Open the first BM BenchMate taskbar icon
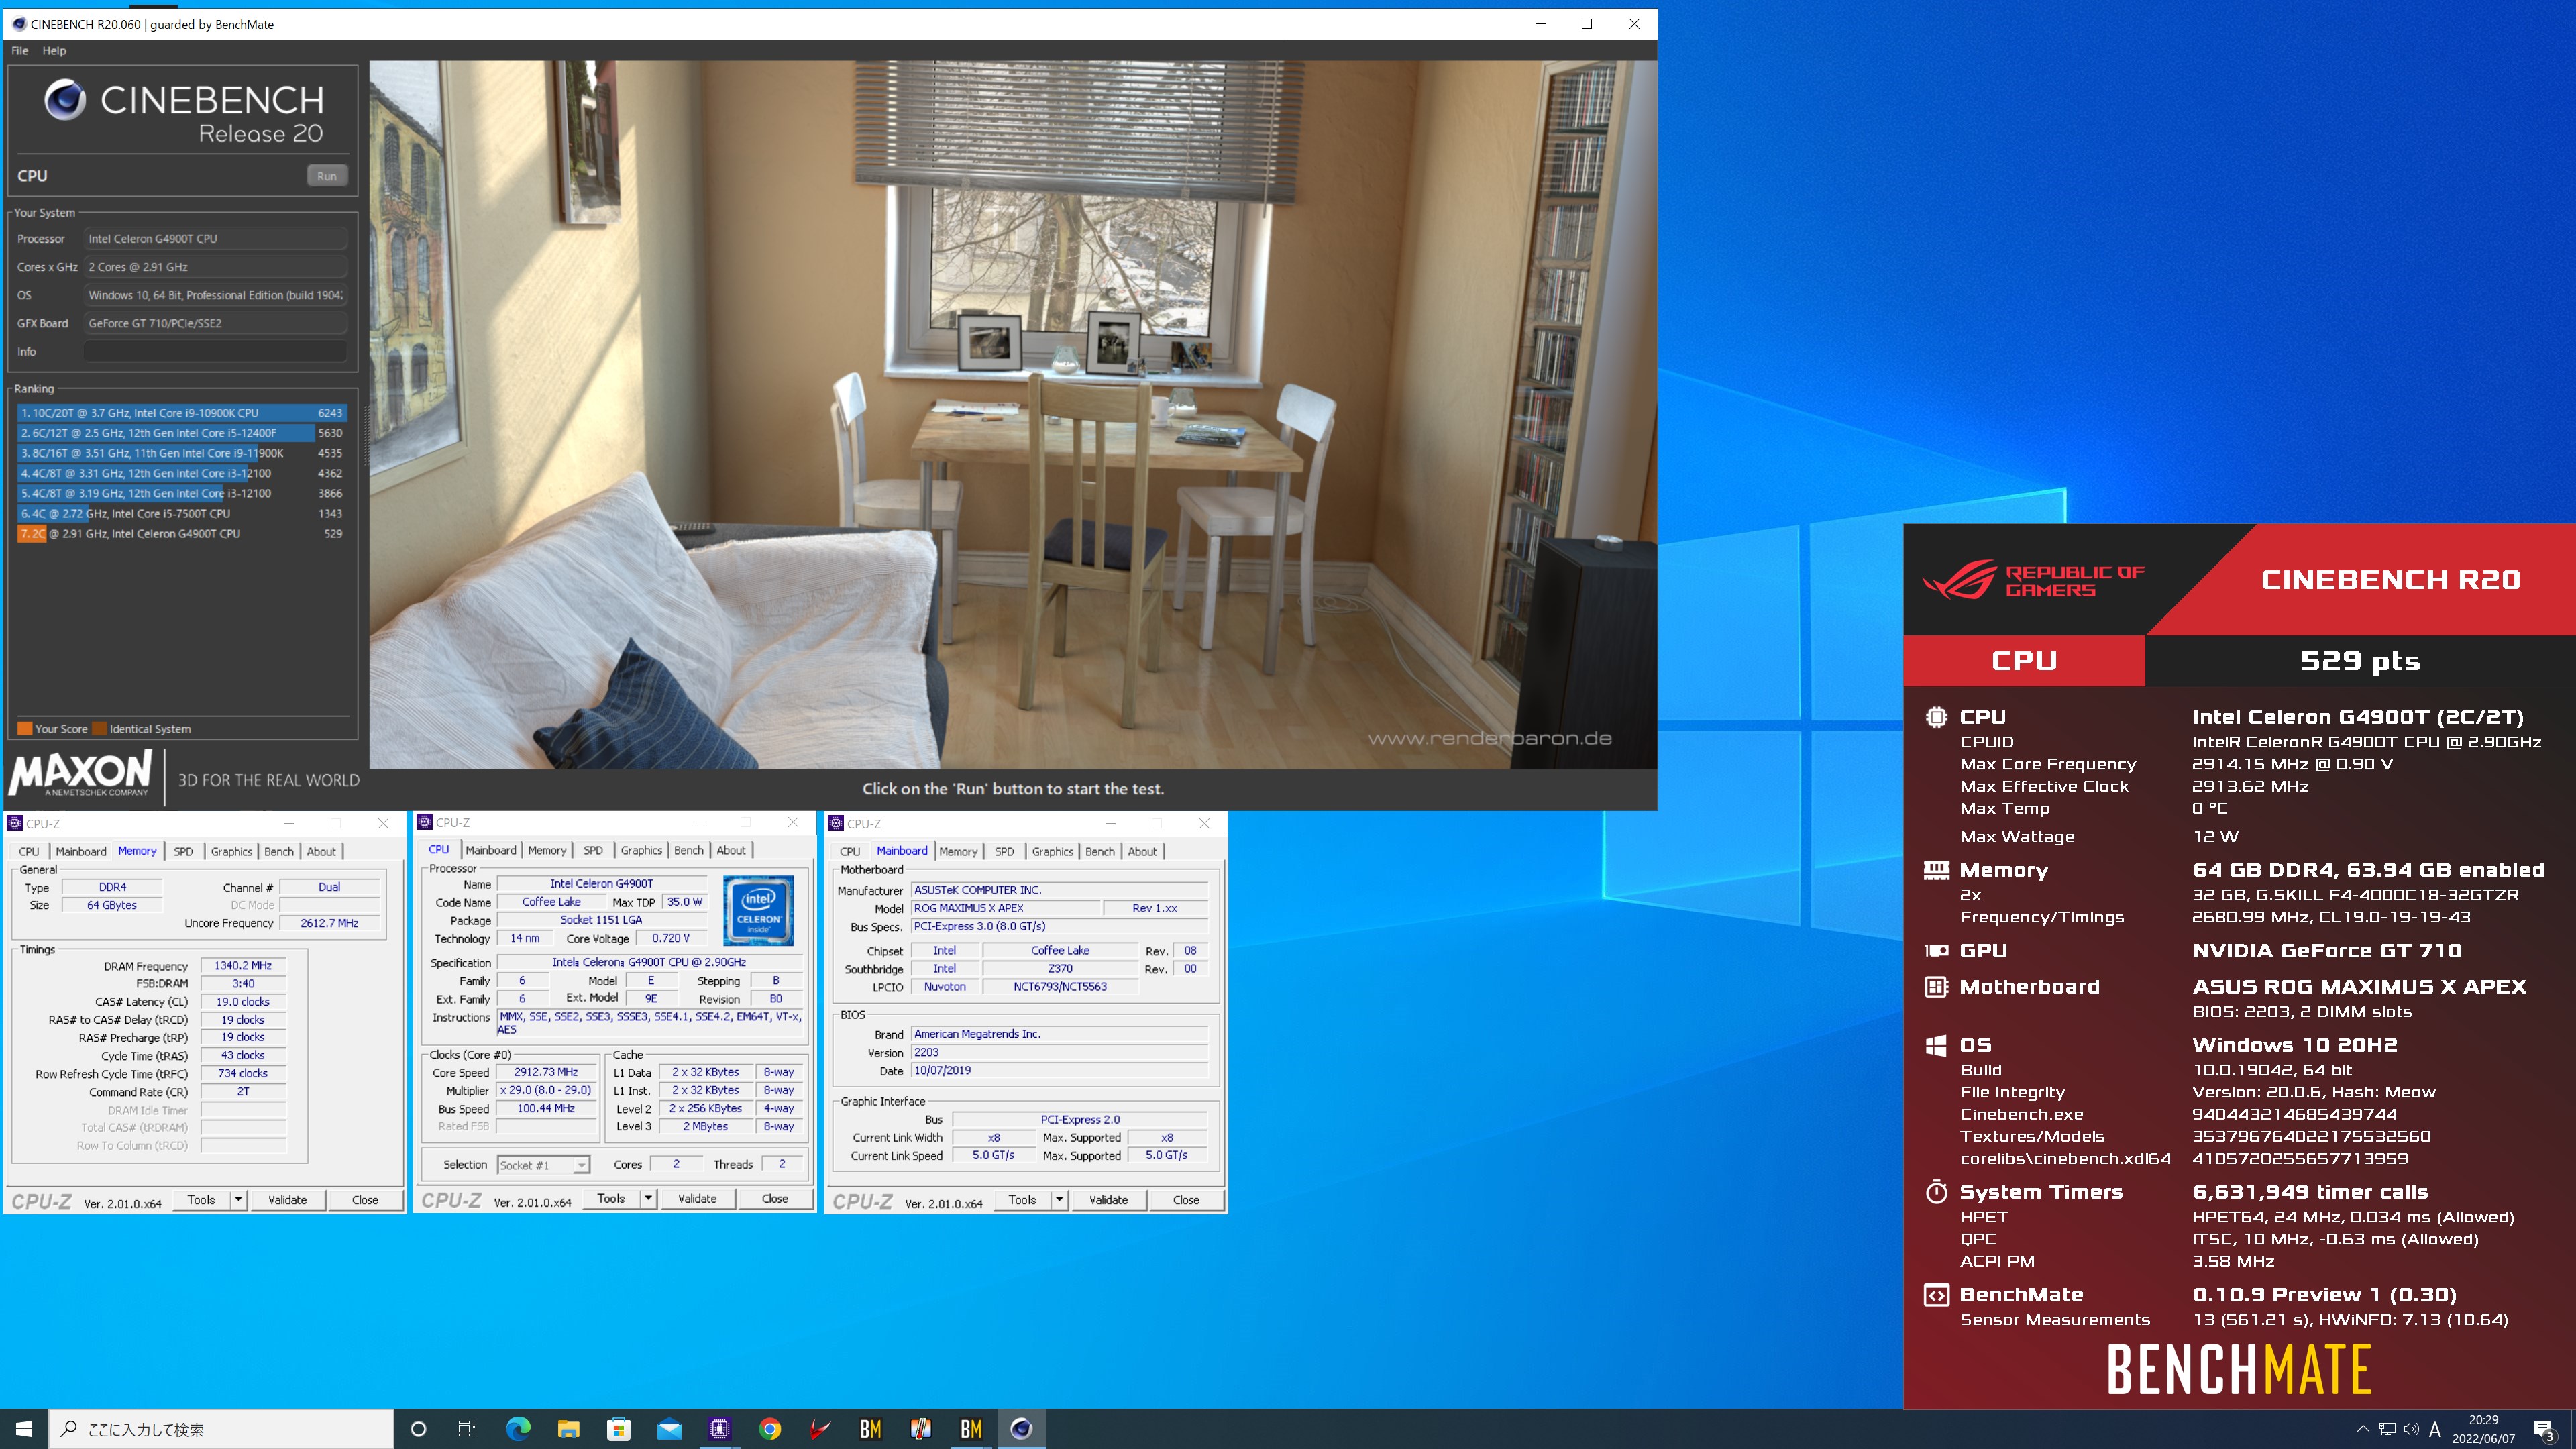The width and height of the screenshot is (2576, 1449). tap(871, 1429)
